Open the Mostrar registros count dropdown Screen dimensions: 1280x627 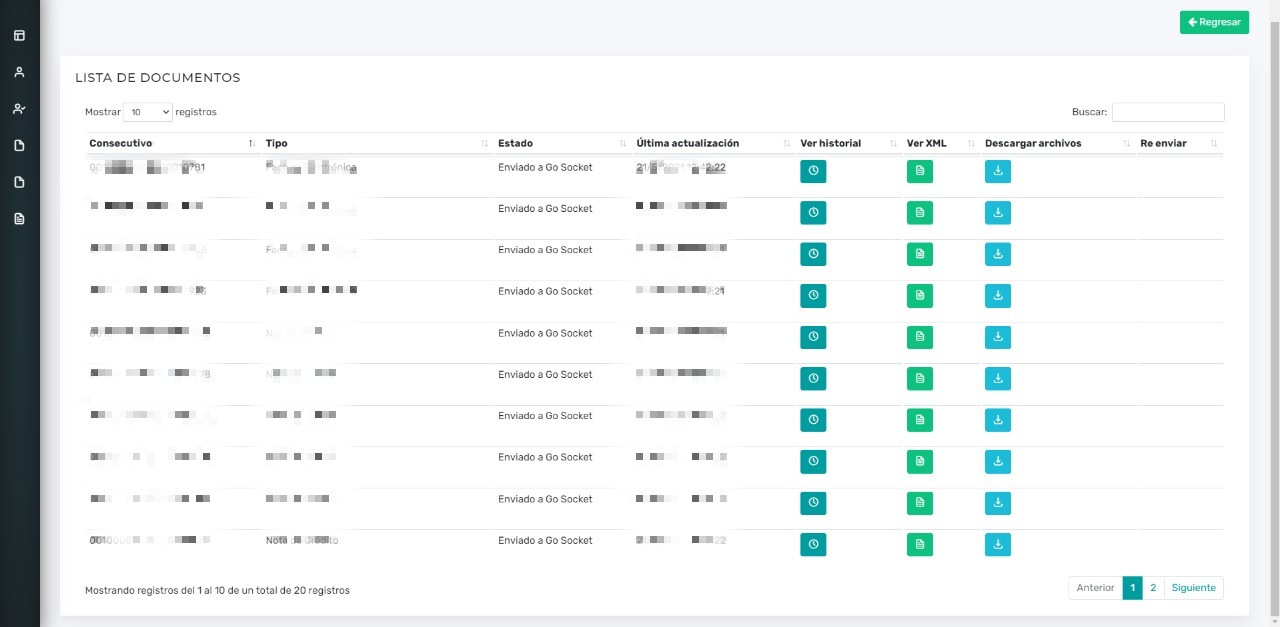tap(148, 112)
